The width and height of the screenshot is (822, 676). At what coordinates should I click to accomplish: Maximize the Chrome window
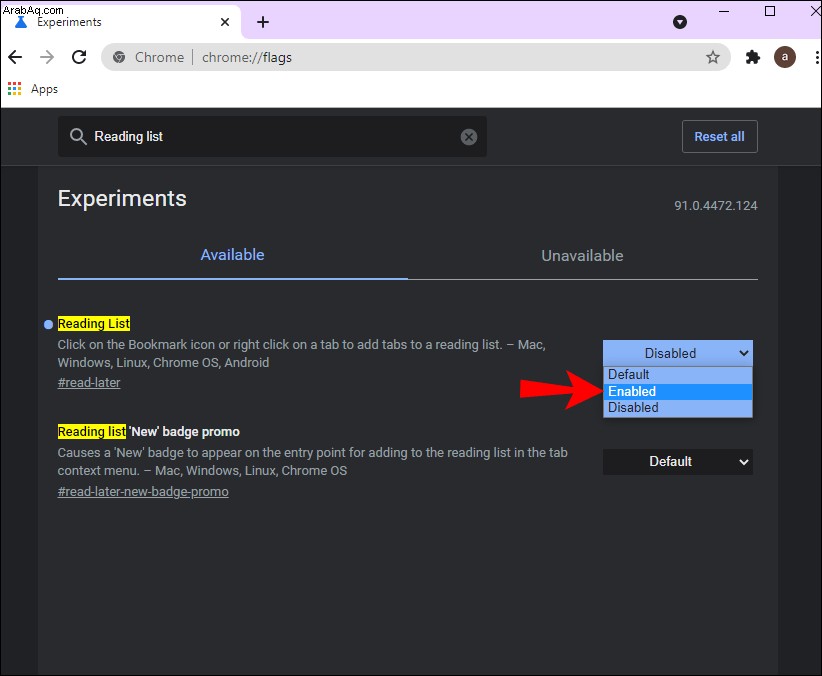[770, 11]
